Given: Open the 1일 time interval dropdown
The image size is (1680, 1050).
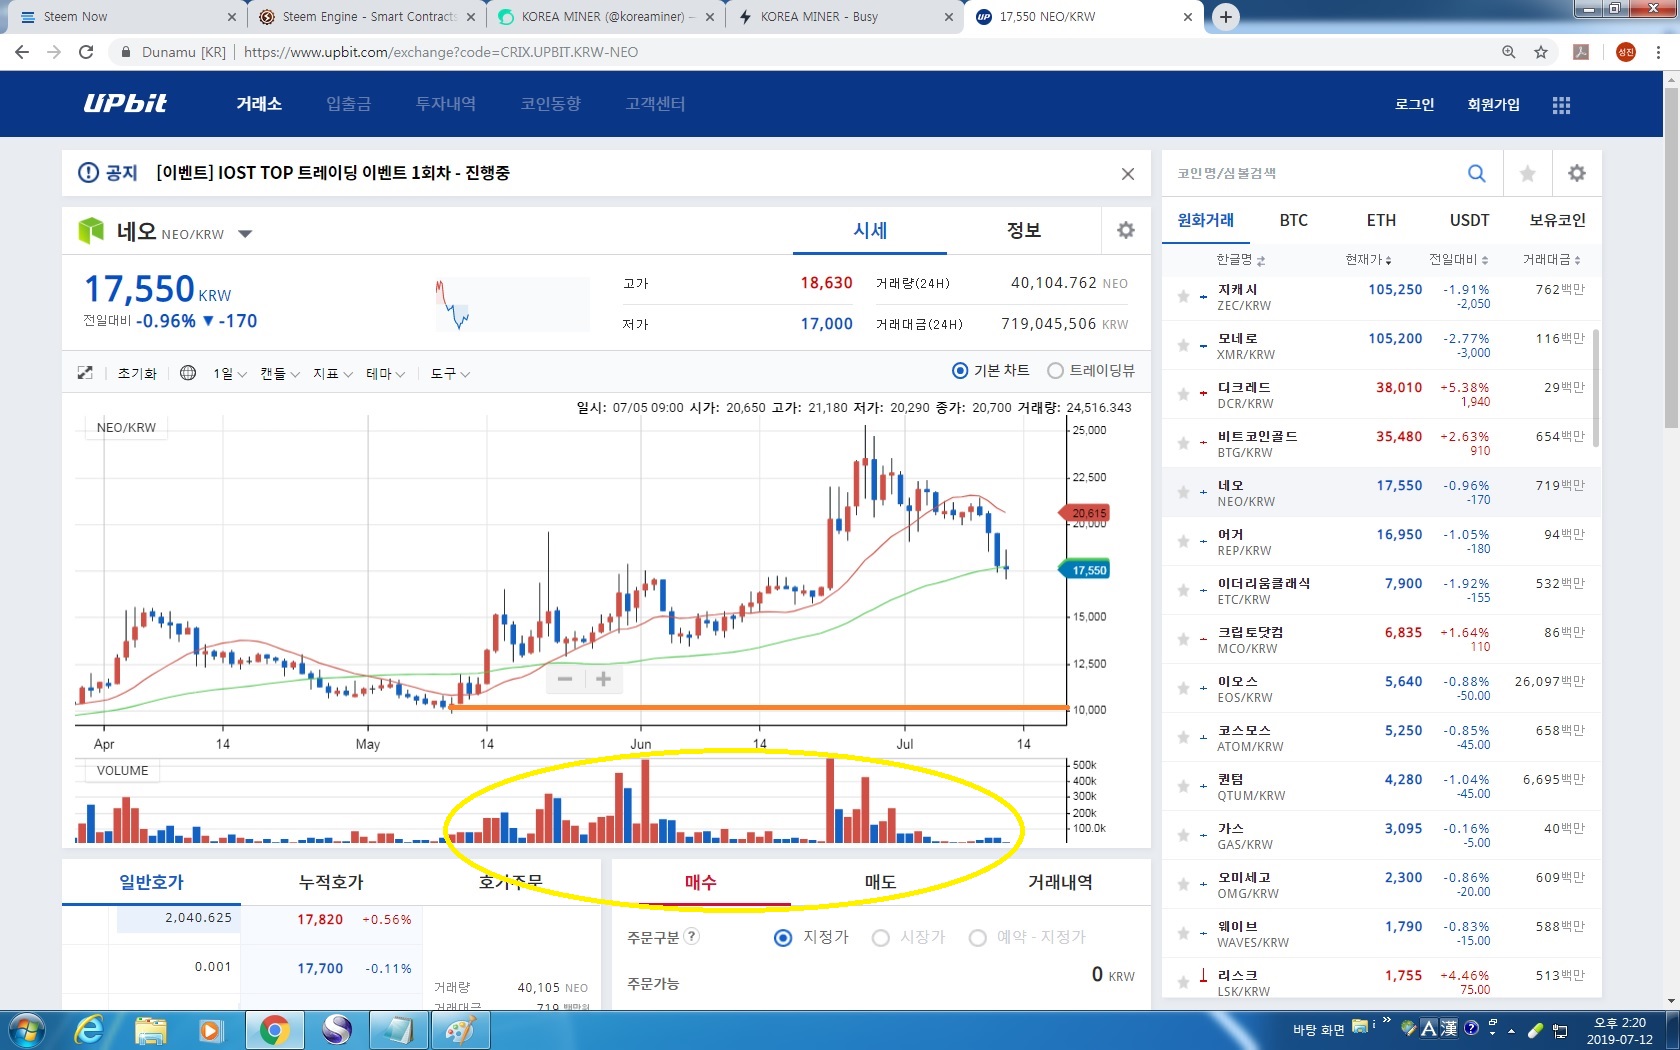Looking at the screenshot, I should pos(229,374).
